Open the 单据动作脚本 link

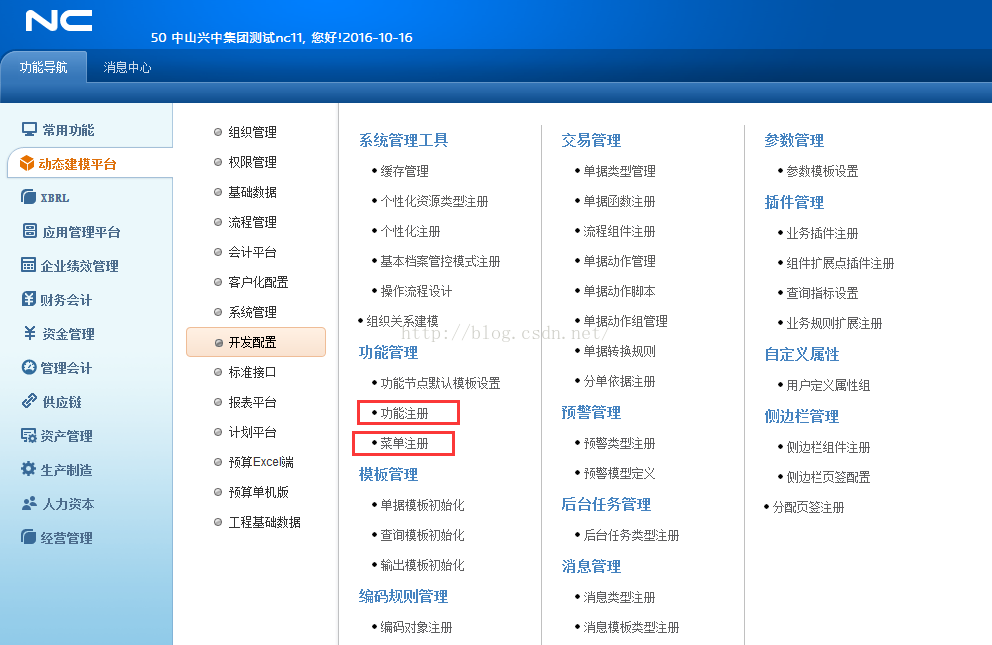click(x=619, y=292)
